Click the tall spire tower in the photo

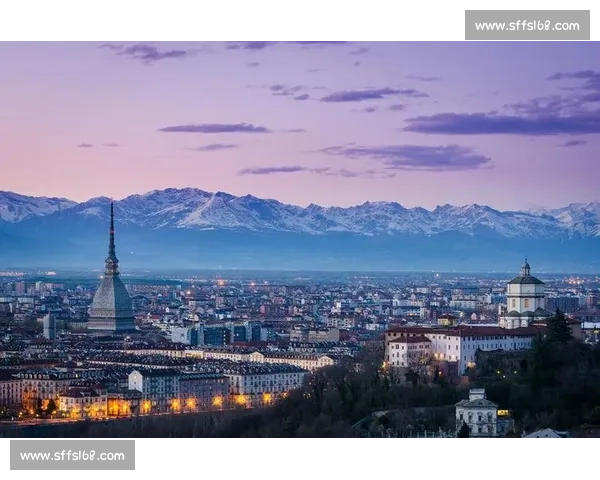click(x=111, y=266)
